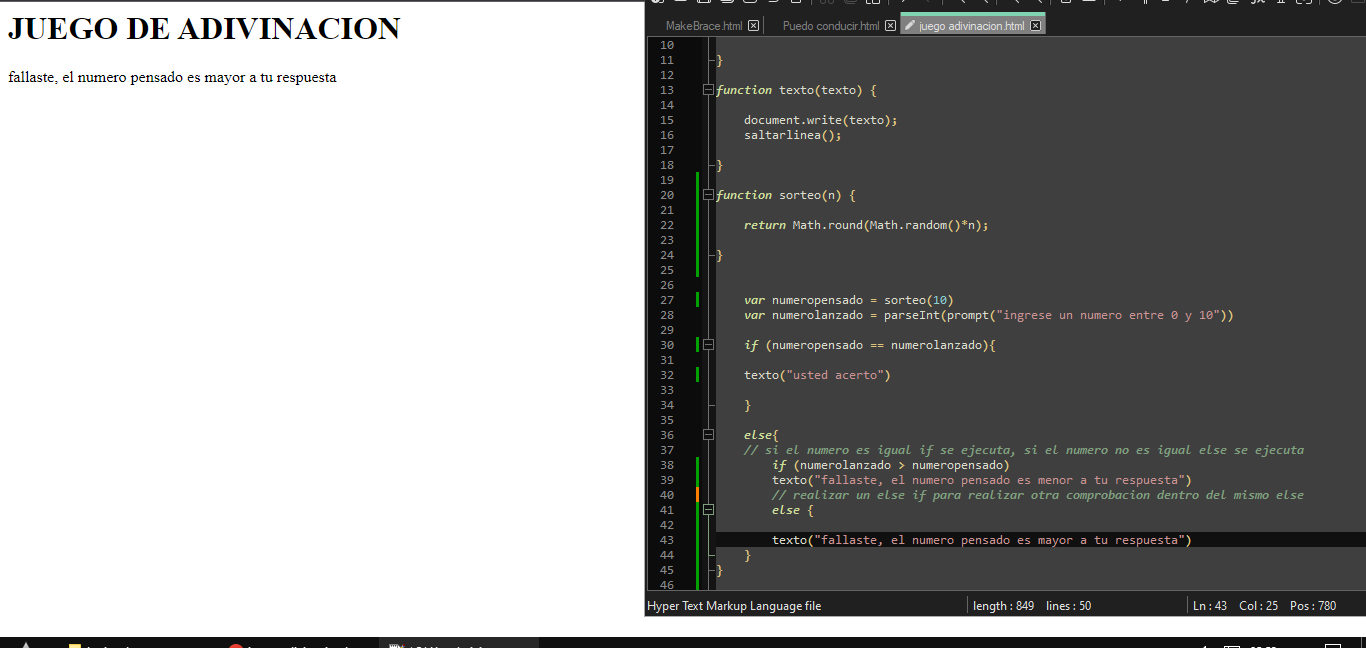Place cursor on texto("usted acerto") line
1366x648 pixels.
[x=816, y=375]
